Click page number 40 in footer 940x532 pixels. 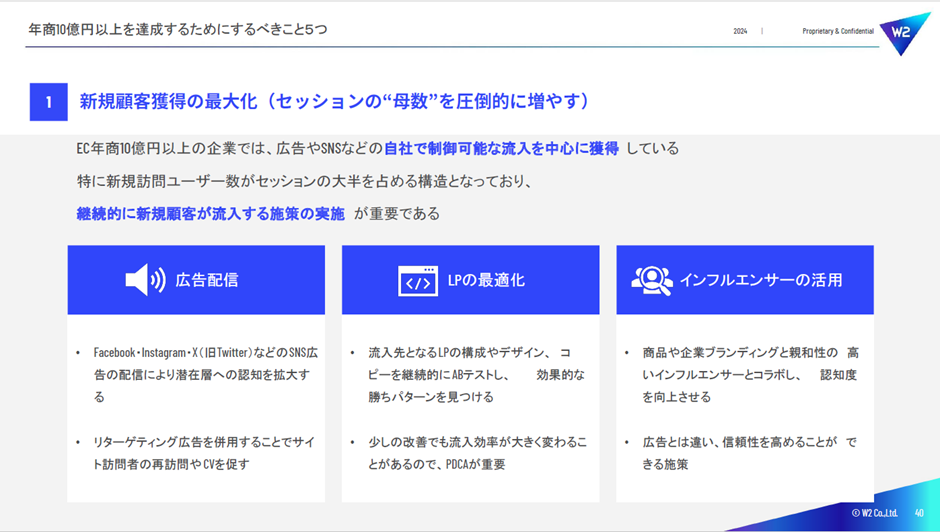coord(920,513)
